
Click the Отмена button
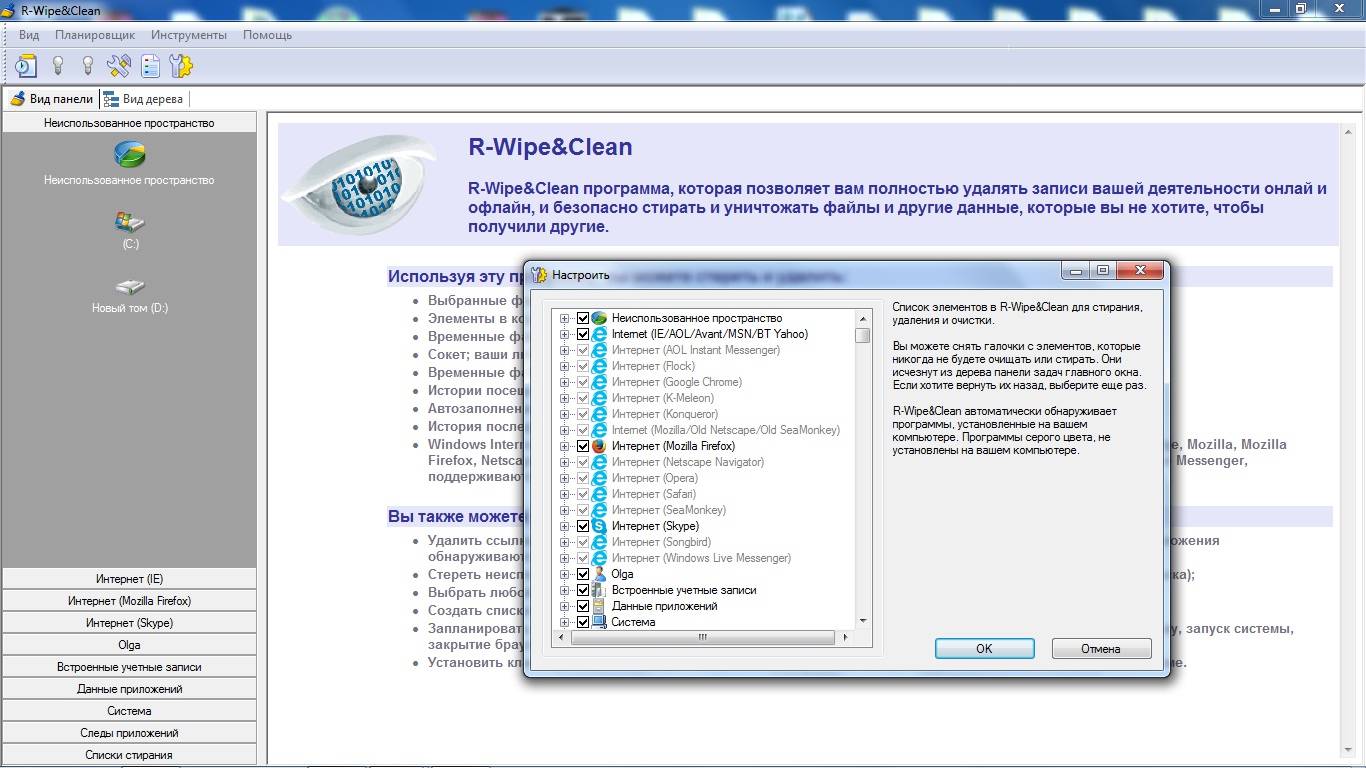(1101, 649)
